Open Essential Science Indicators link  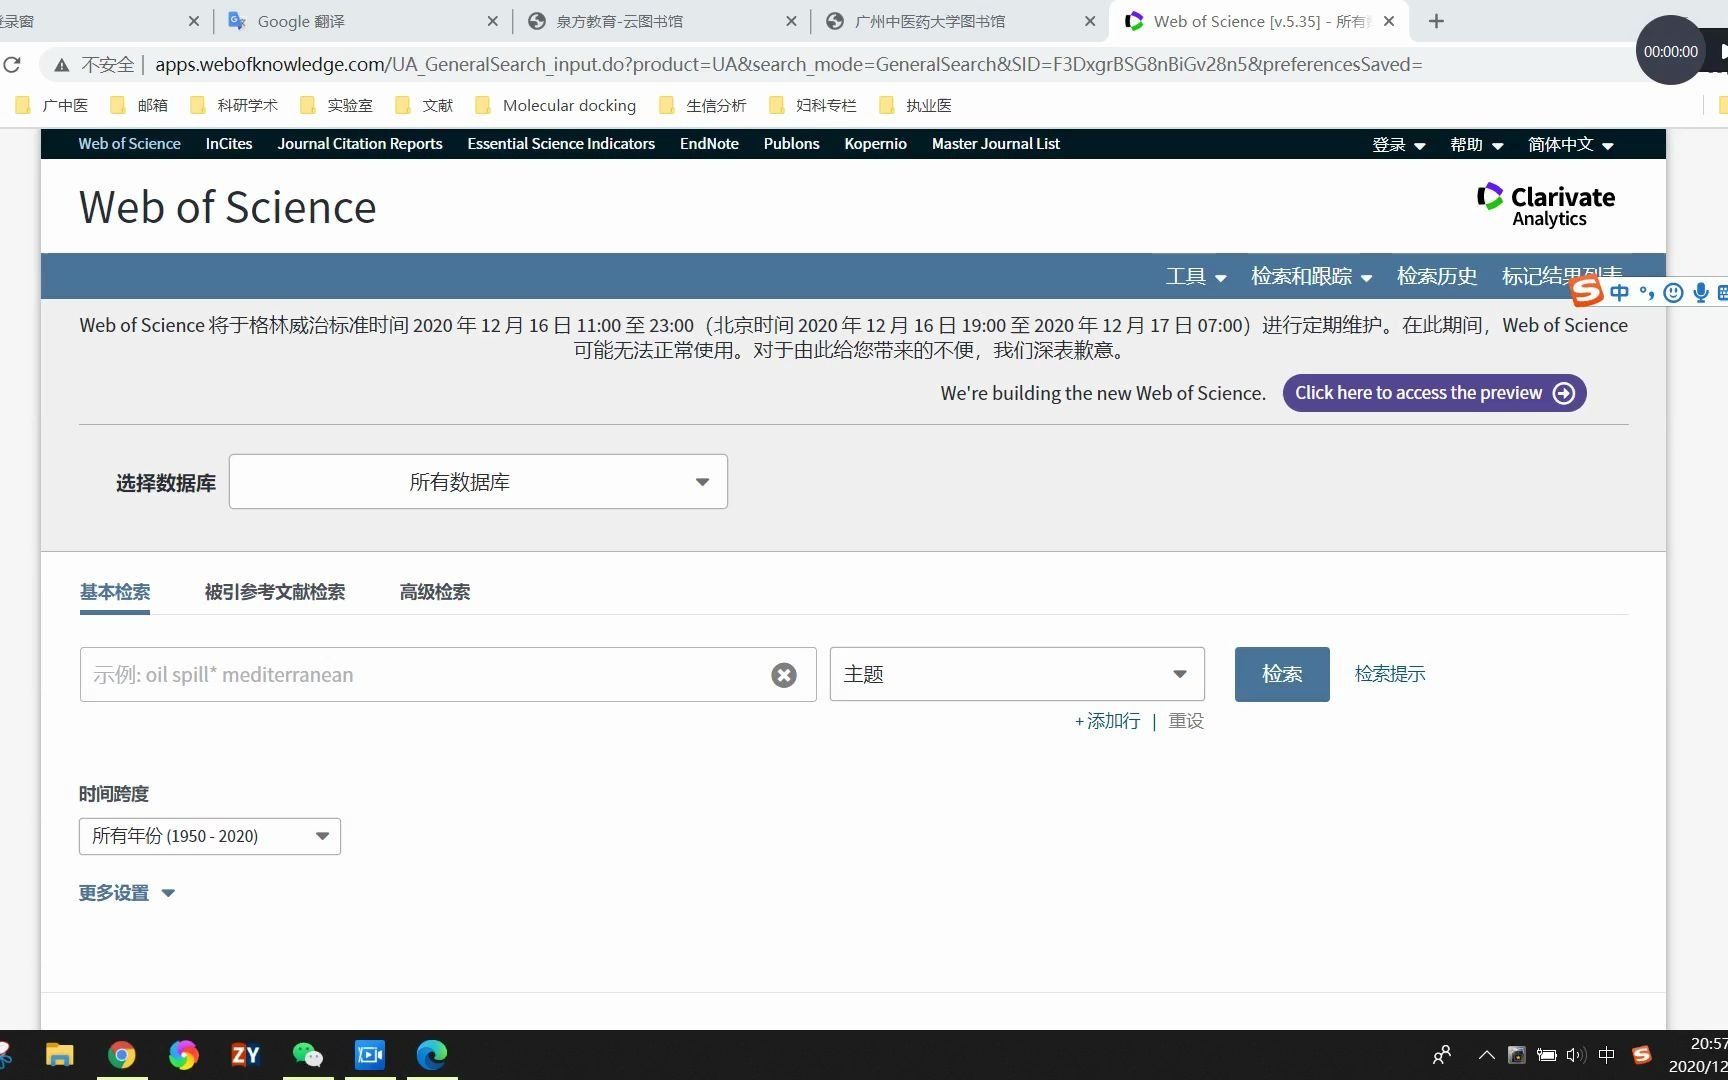click(x=561, y=144)
